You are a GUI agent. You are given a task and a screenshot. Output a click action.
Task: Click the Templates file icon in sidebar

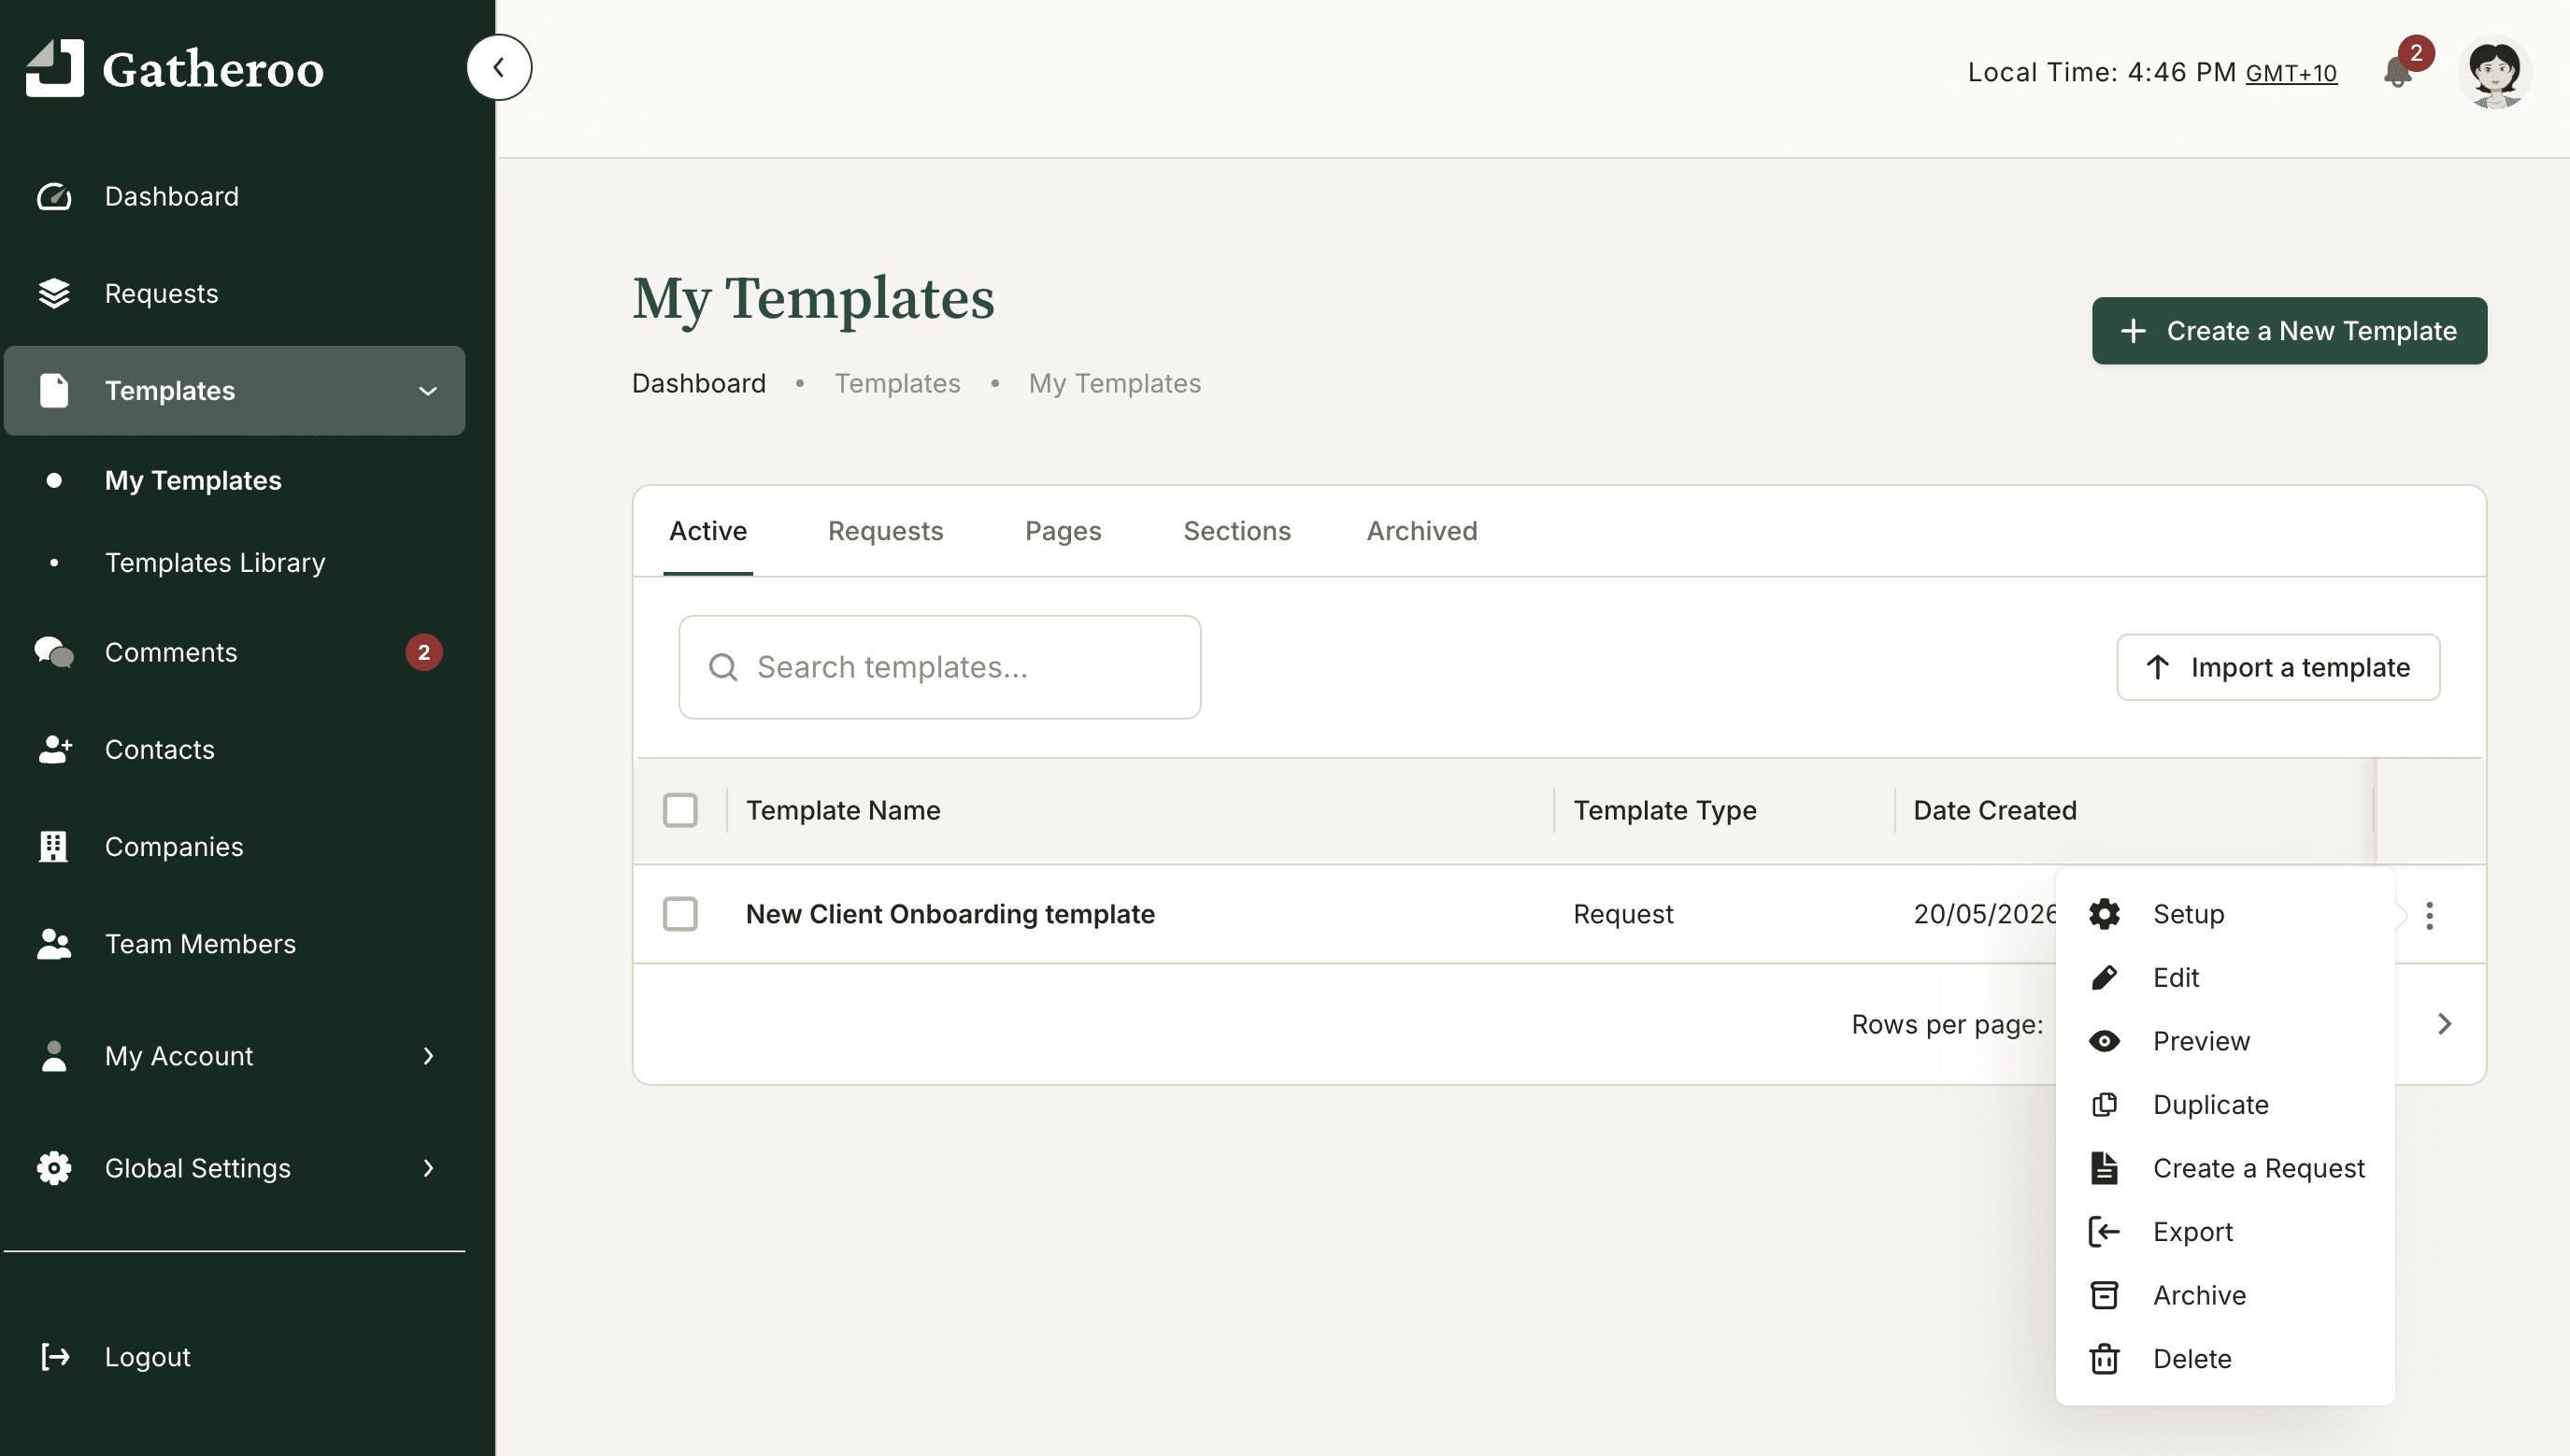[x=54, y=390]
